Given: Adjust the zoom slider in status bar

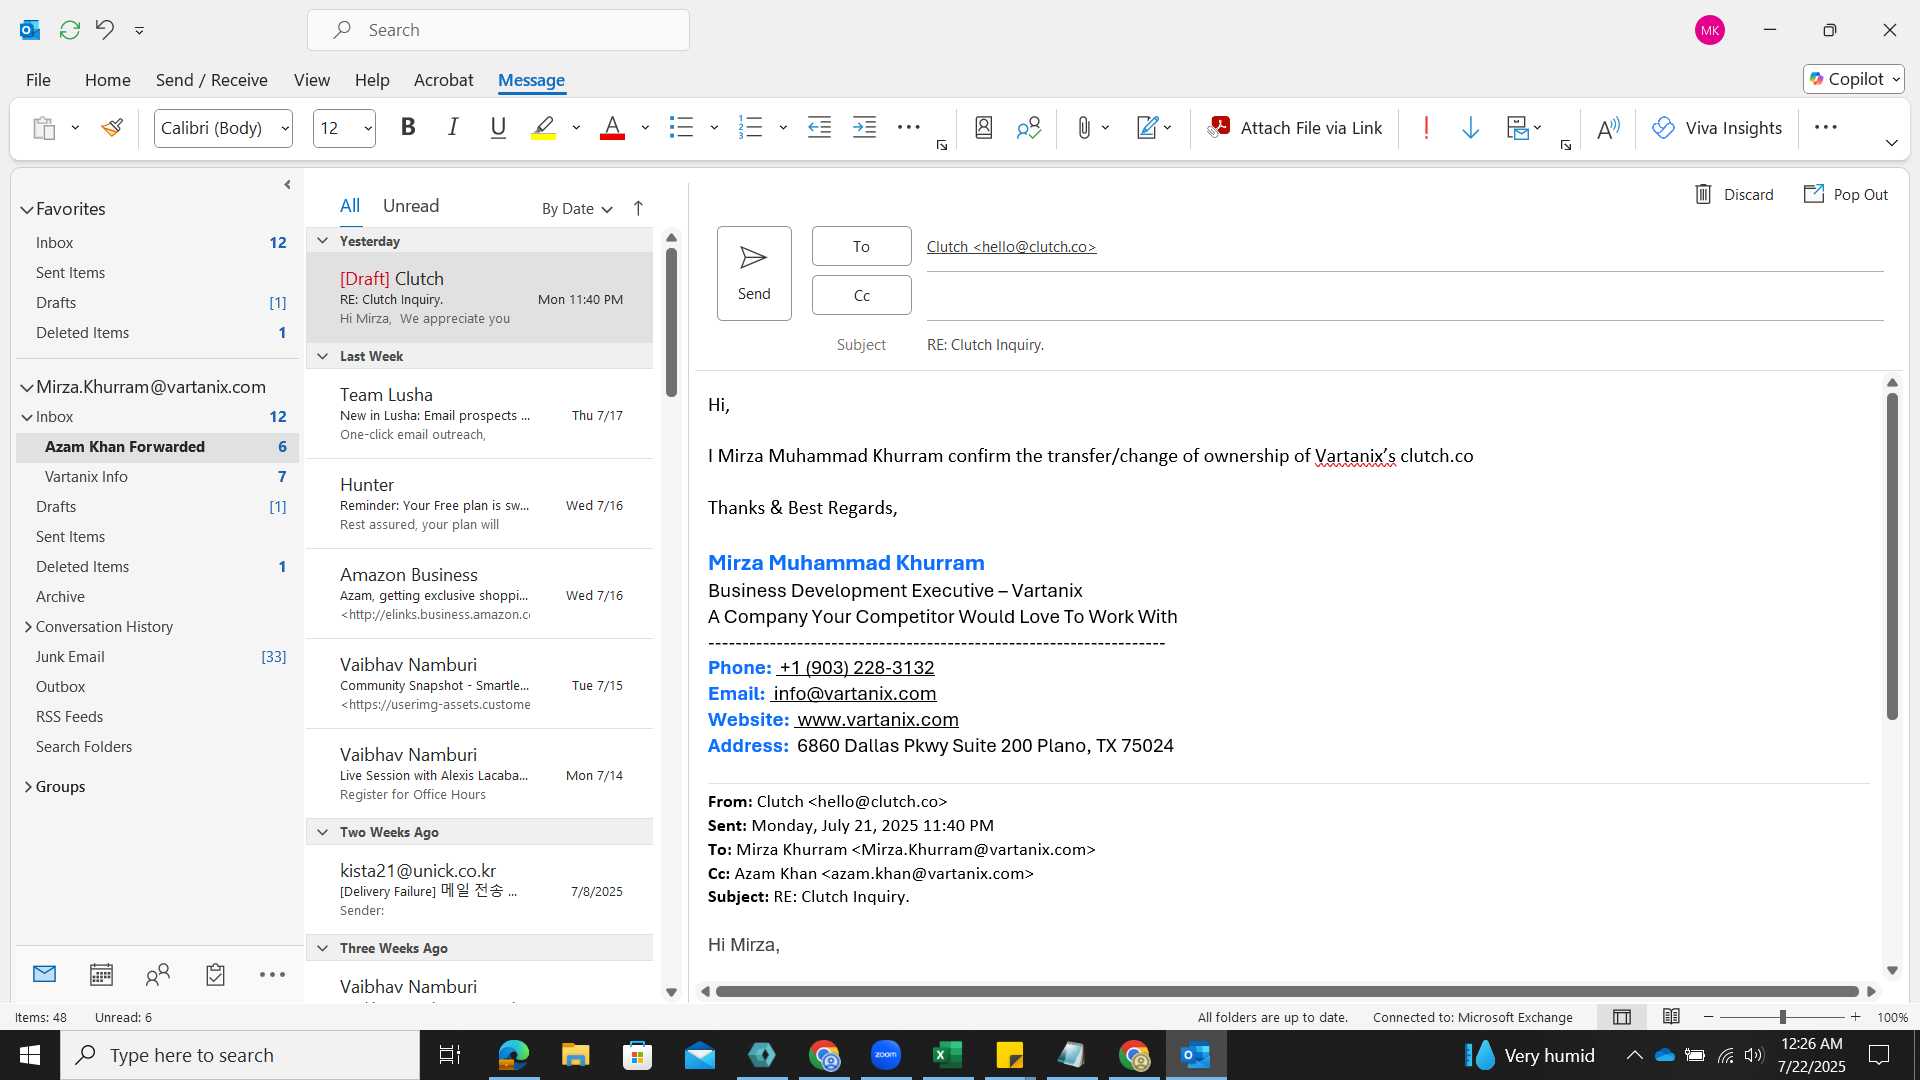Looking at the screenshot, I should (1782, 1017).
